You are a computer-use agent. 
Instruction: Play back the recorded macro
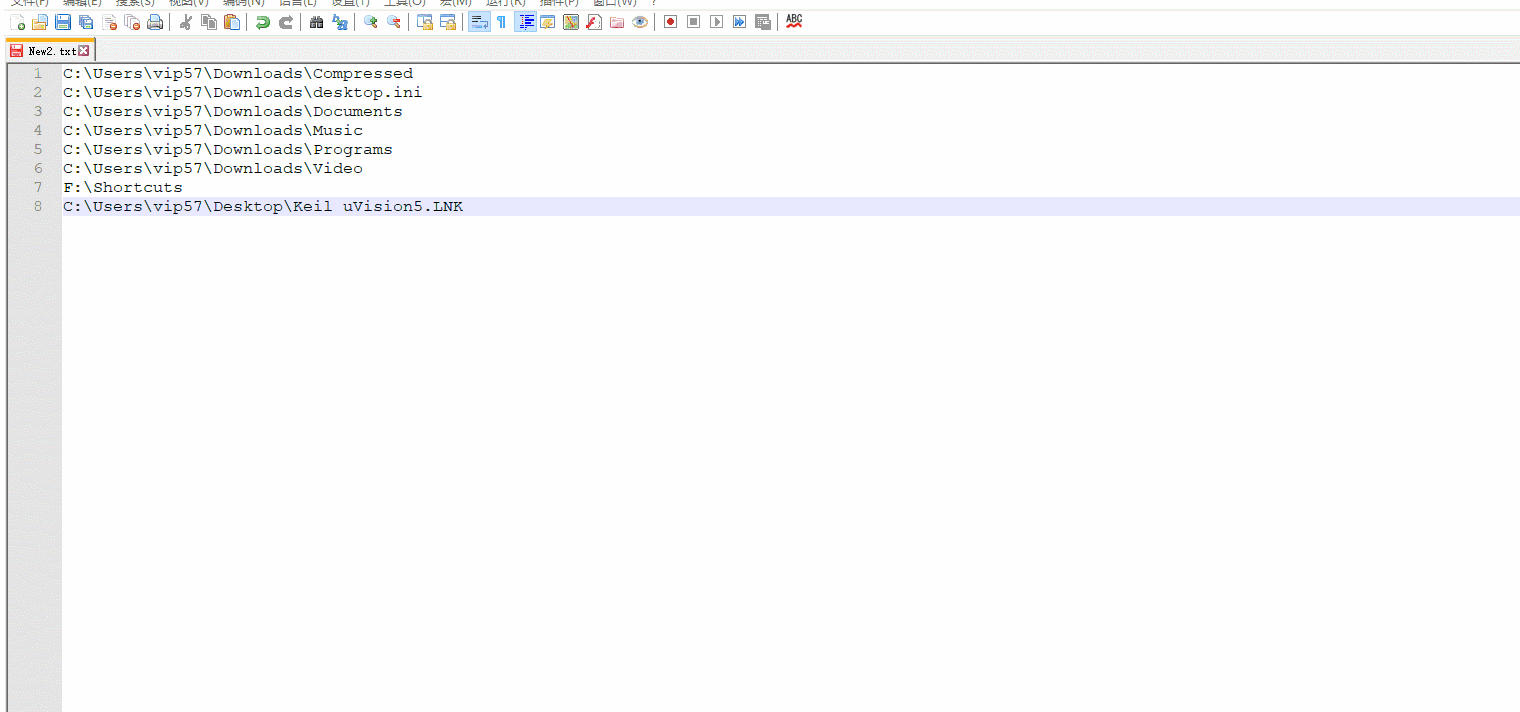click(716, 22)
